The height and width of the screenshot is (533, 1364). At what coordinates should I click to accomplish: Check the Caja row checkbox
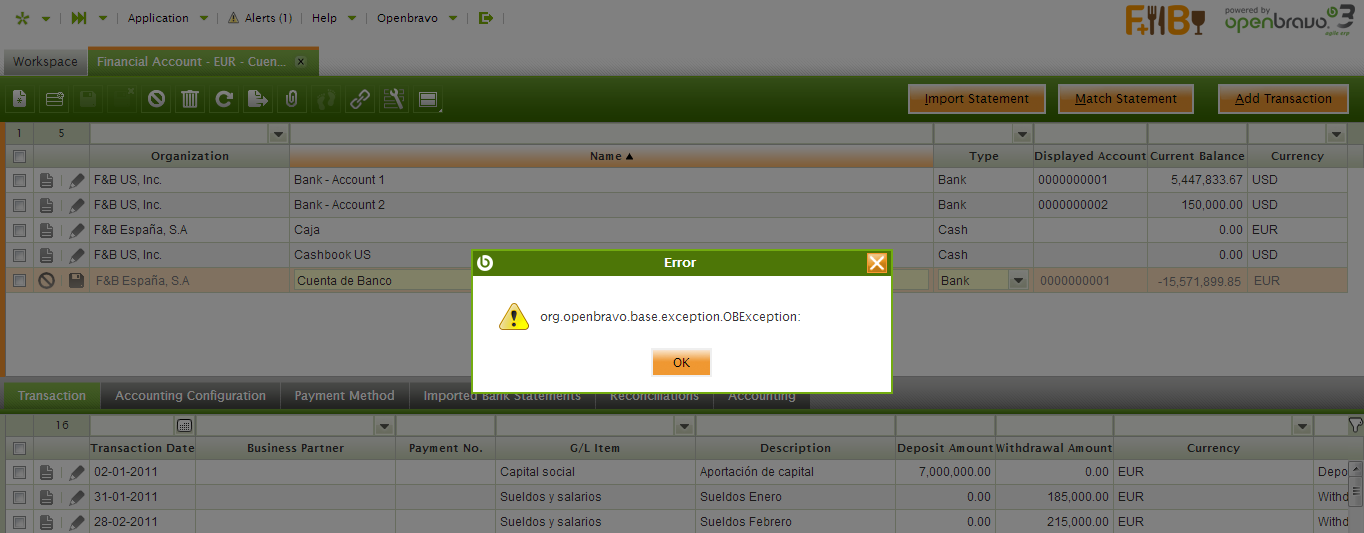(19, 230)
